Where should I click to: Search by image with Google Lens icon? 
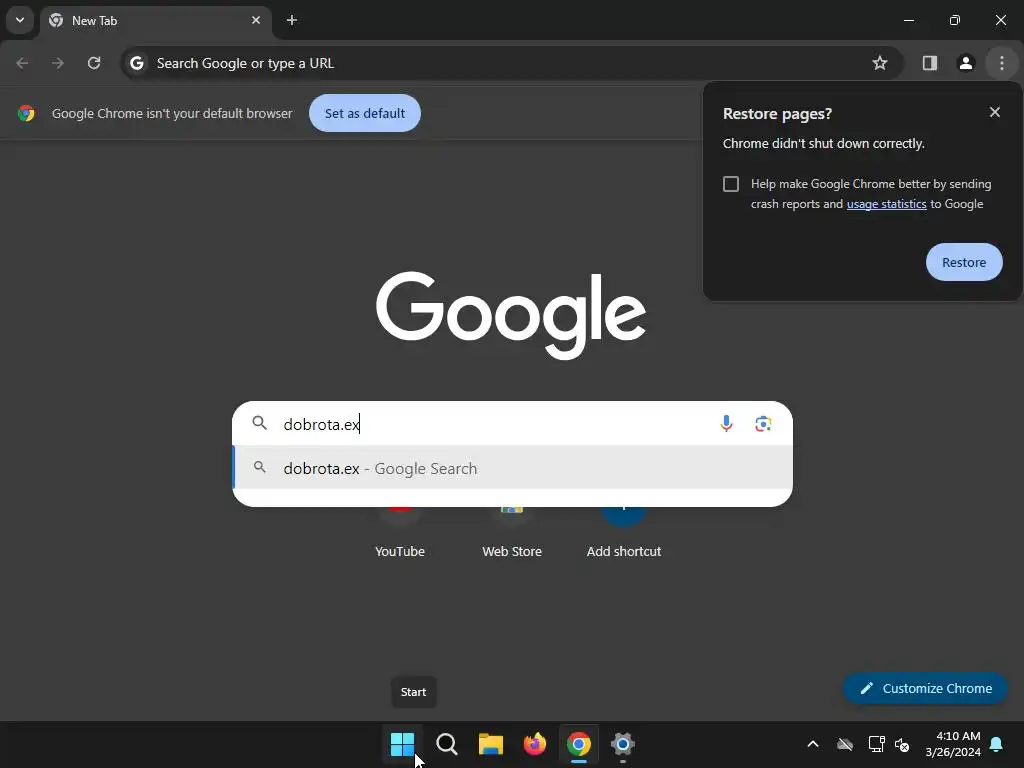[763, 424]
